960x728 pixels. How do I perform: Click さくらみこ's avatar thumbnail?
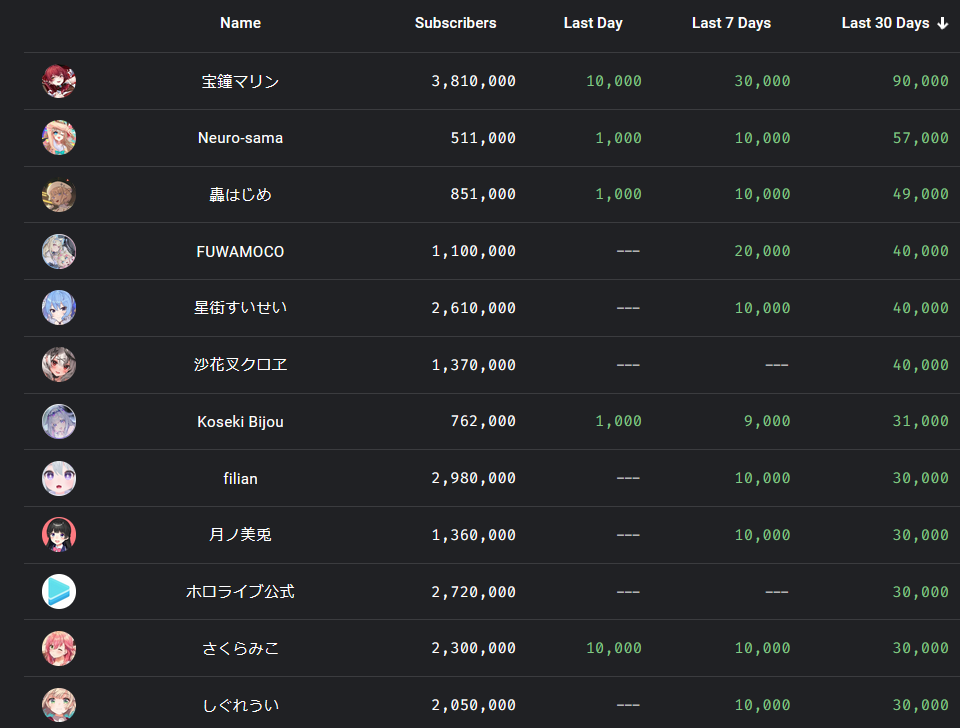[x=59, y=648]
